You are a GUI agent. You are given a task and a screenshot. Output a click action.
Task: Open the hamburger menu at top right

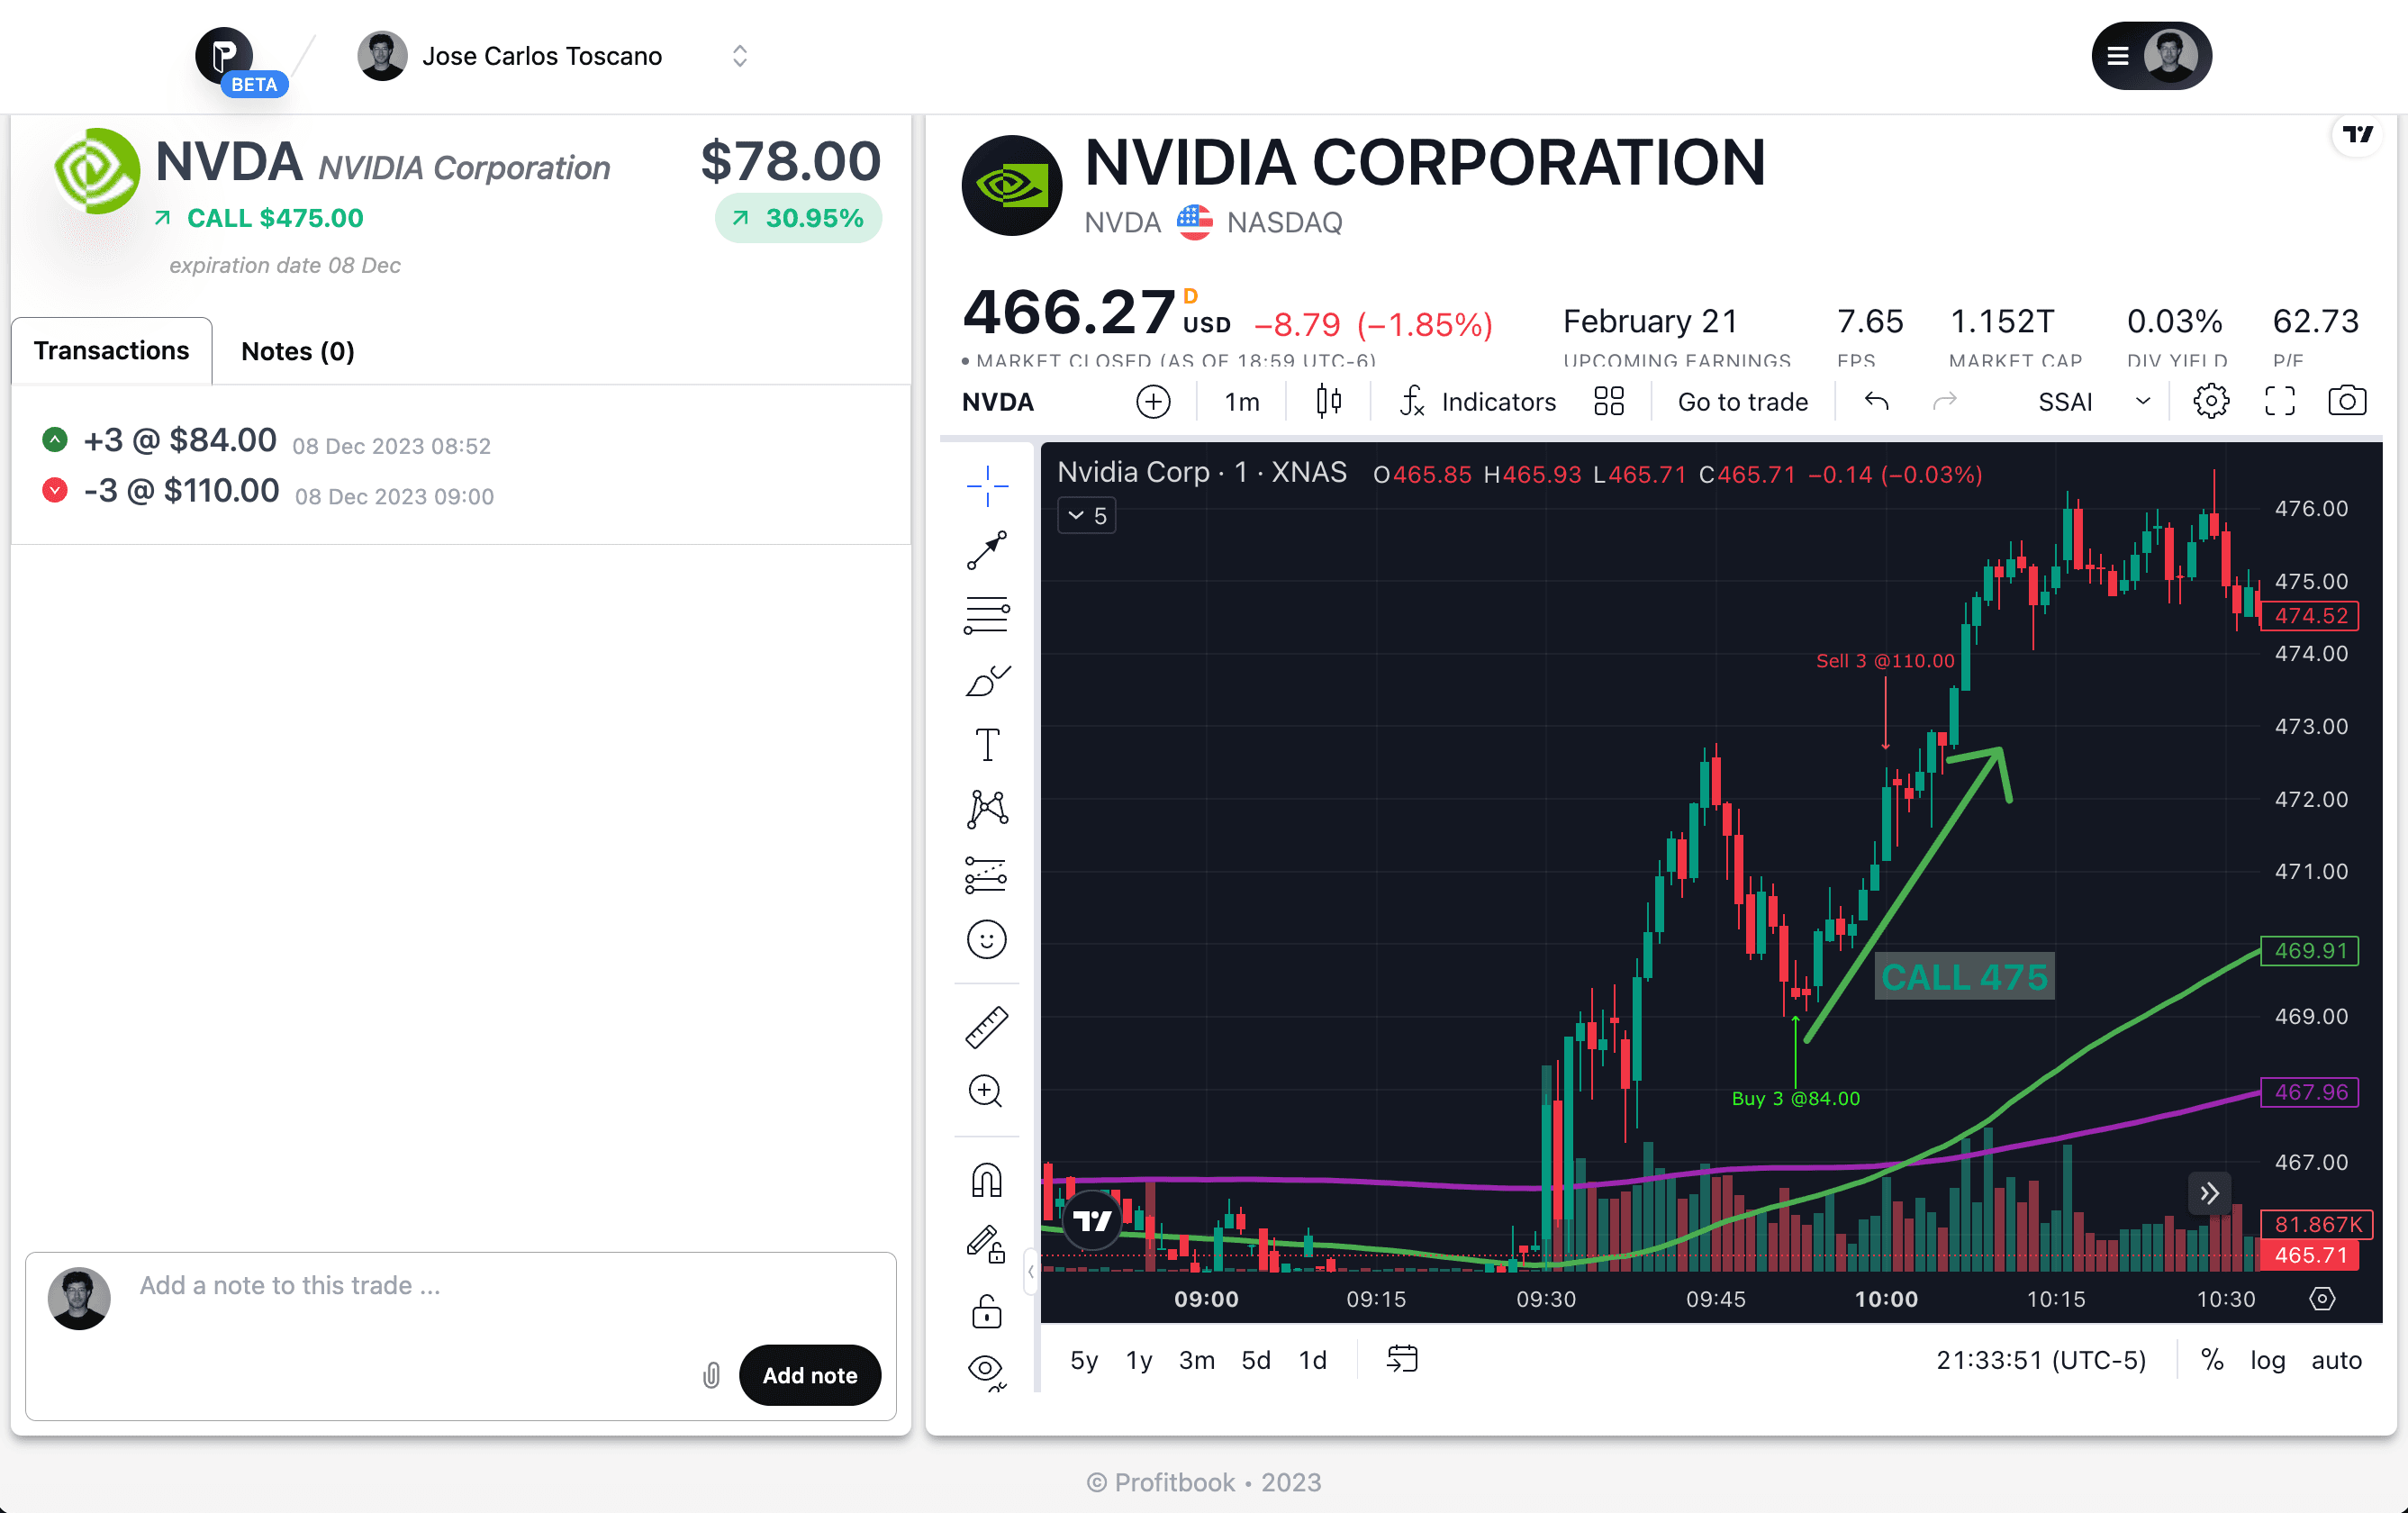2117,56
